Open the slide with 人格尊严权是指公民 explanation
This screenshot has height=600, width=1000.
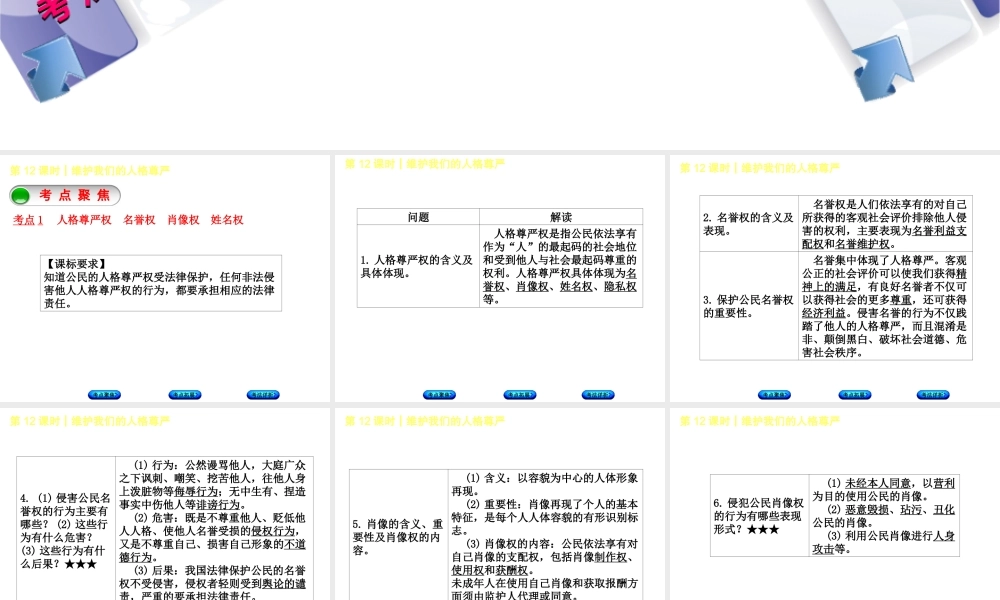[500, 279]
